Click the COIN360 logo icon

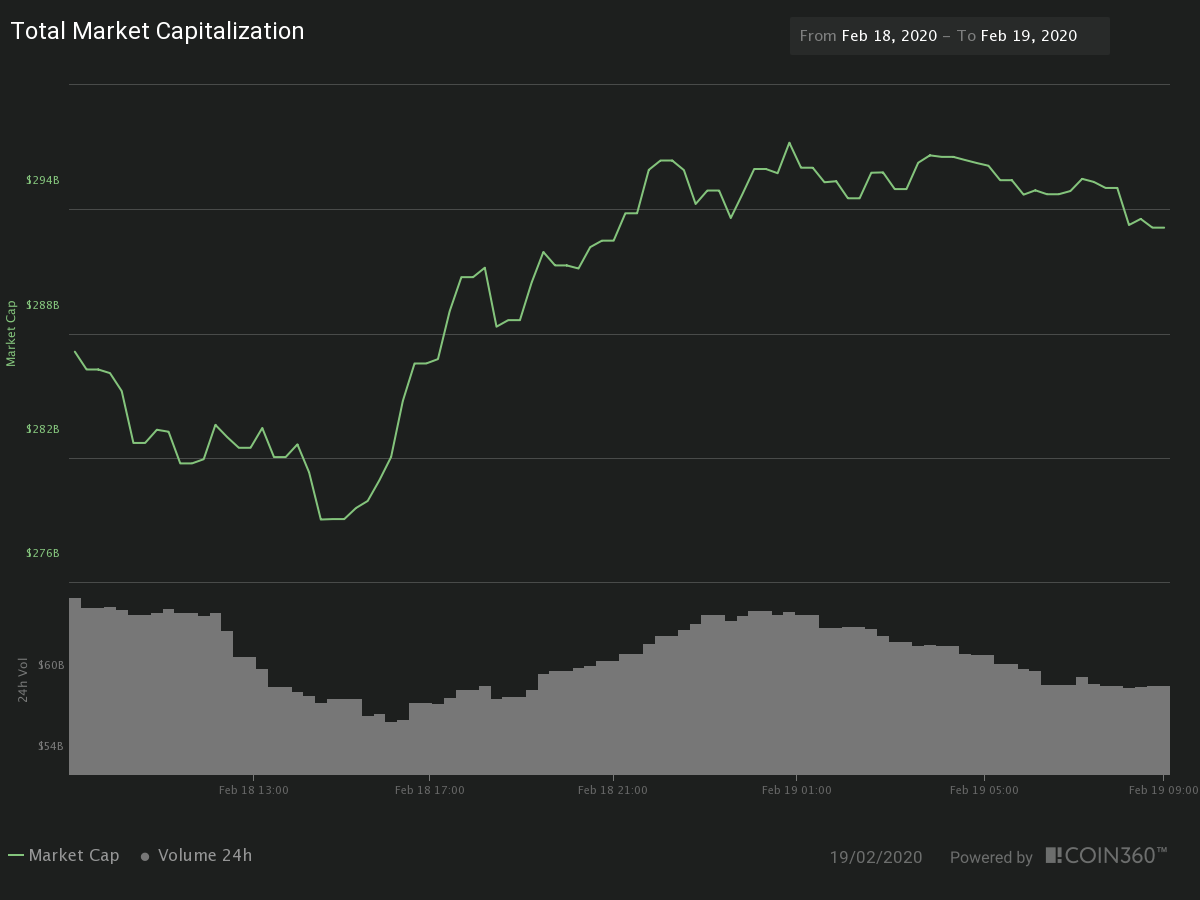[1053, 855]
